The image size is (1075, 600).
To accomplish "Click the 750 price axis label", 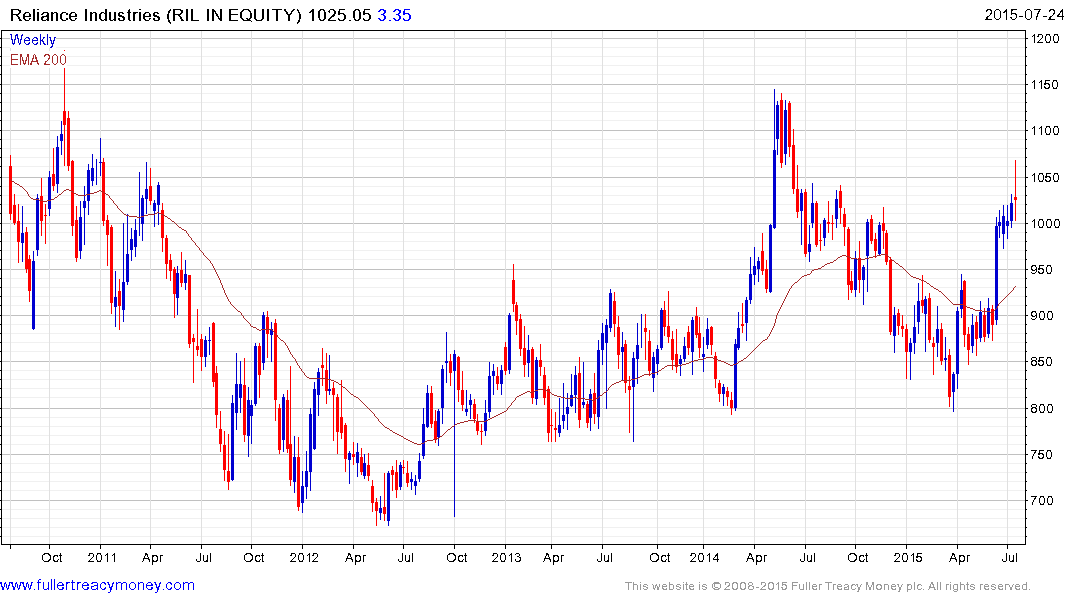I will (1043, 455).
